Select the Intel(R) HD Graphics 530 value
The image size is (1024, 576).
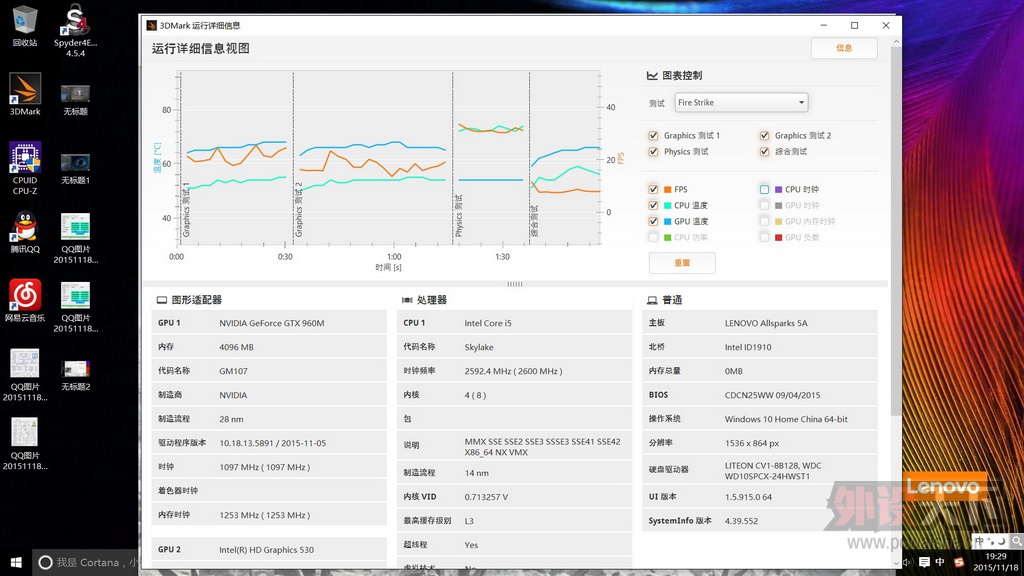pos(266,550)
